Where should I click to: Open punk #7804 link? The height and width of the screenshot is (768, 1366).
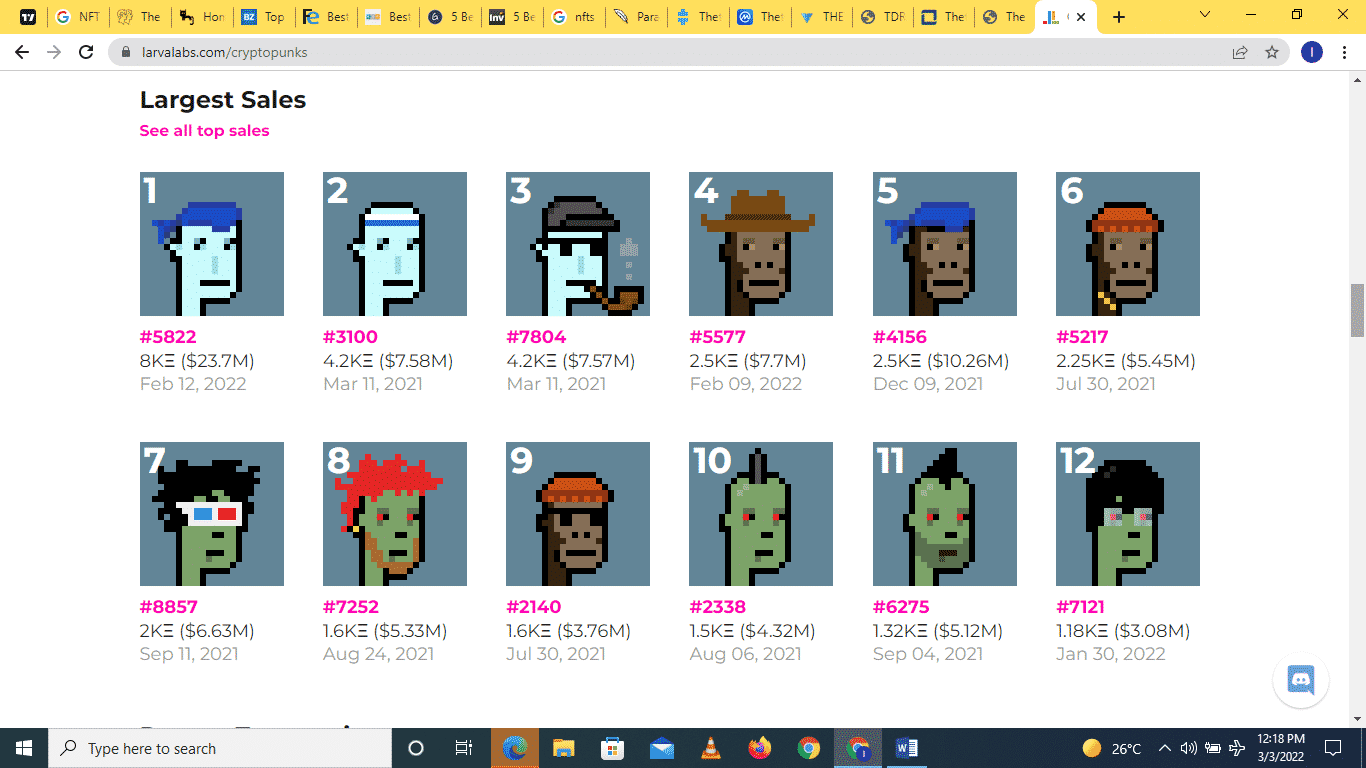tap(534, 337)
